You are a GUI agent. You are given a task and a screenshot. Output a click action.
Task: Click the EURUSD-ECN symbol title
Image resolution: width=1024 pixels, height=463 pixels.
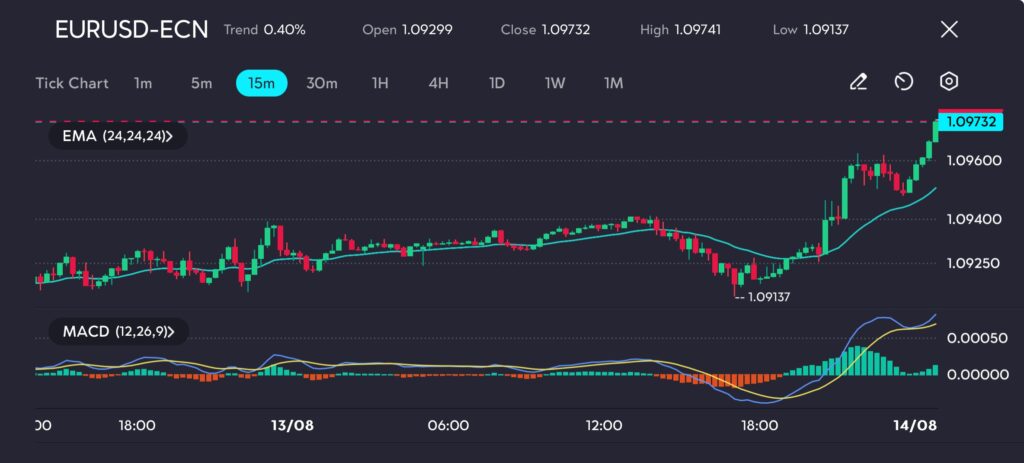(x=131, y=29)
